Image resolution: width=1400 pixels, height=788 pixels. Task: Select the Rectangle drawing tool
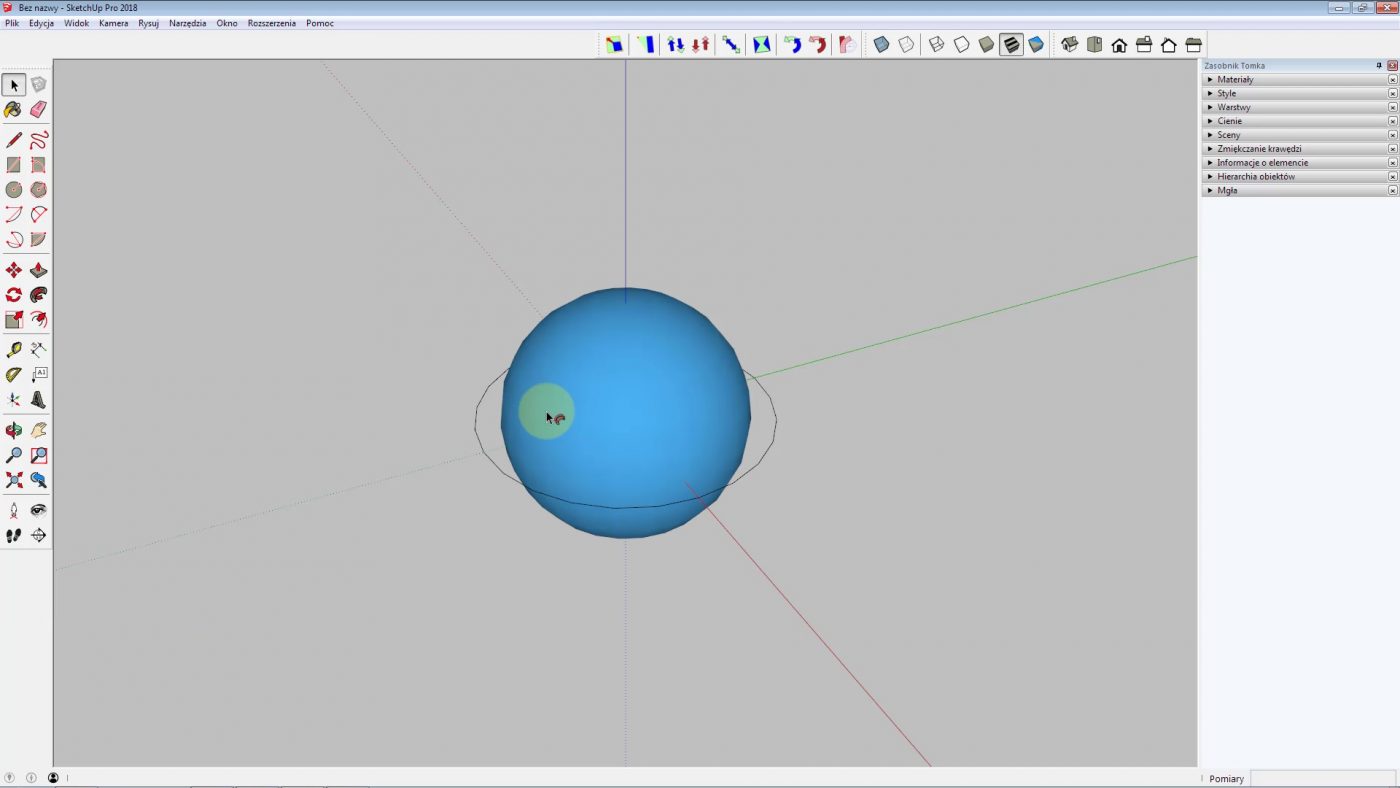[13, 164]
